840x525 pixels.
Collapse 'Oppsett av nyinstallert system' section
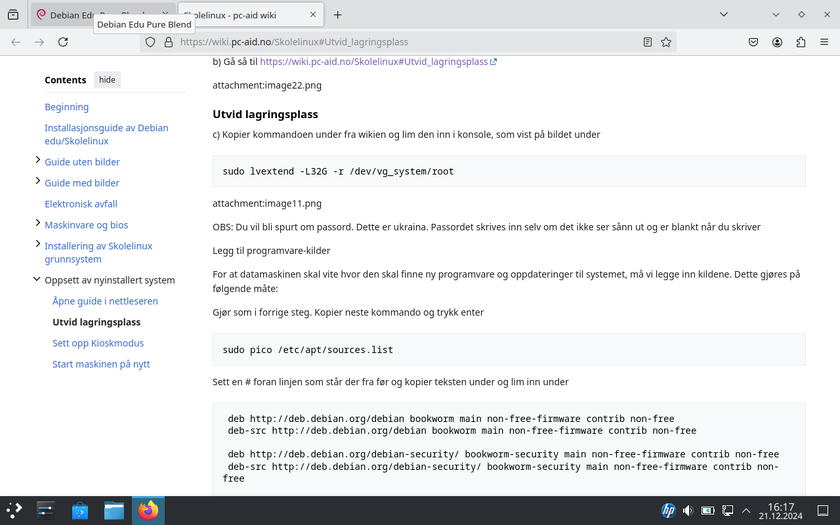[x=38, y=280]
